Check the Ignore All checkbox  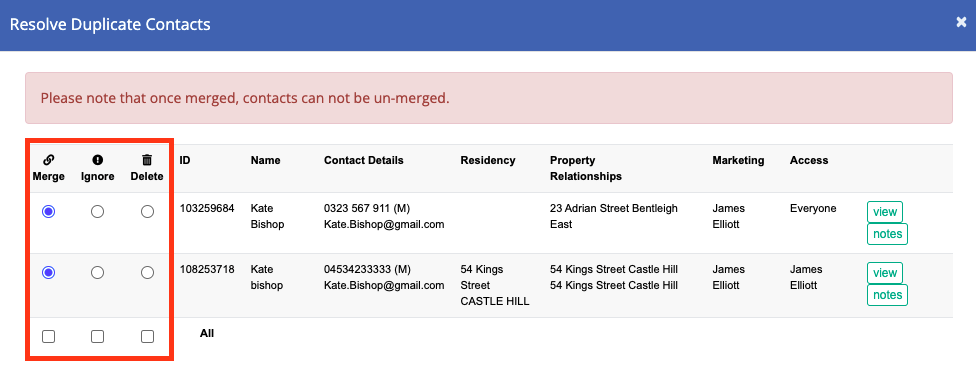pos(97,337)
